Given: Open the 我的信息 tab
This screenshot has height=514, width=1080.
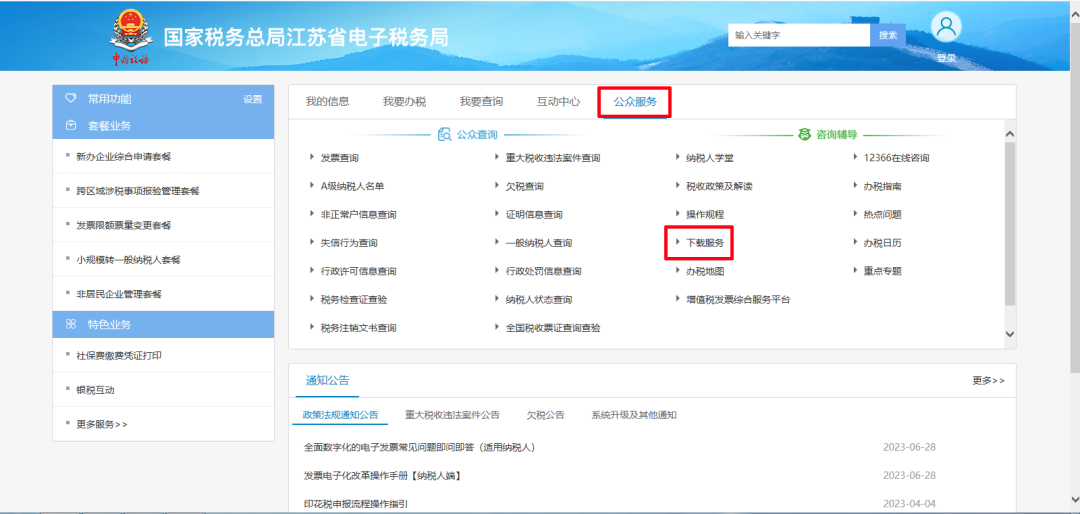Looking at the screenshot, I should (327, 102).
